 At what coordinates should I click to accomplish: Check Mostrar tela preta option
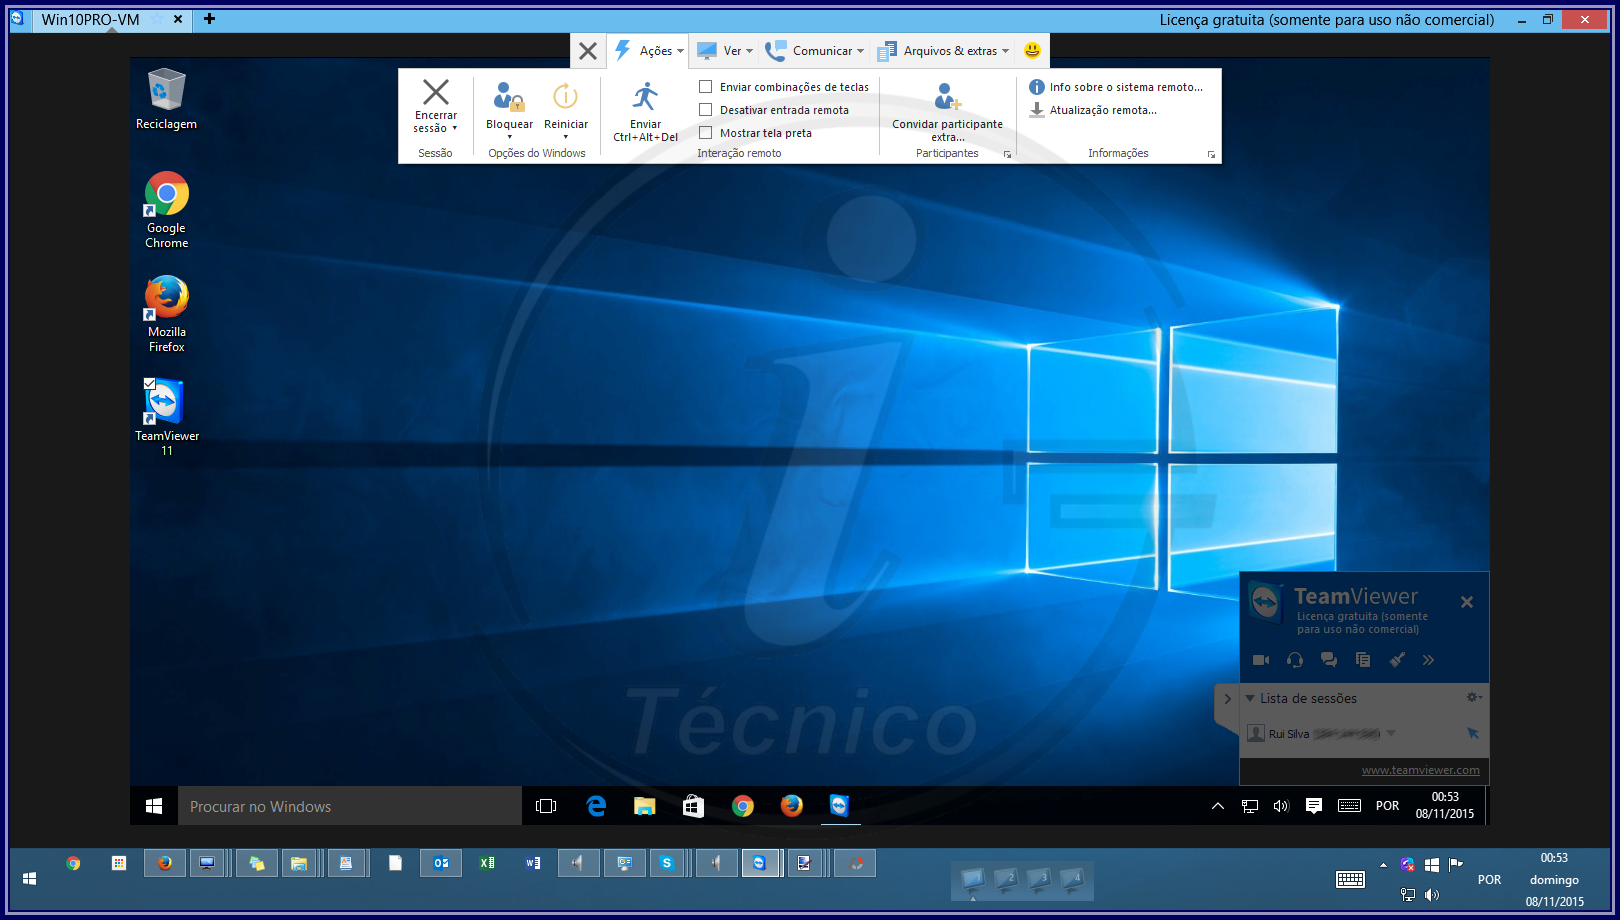pyautogui.click(x=706, y=133)
